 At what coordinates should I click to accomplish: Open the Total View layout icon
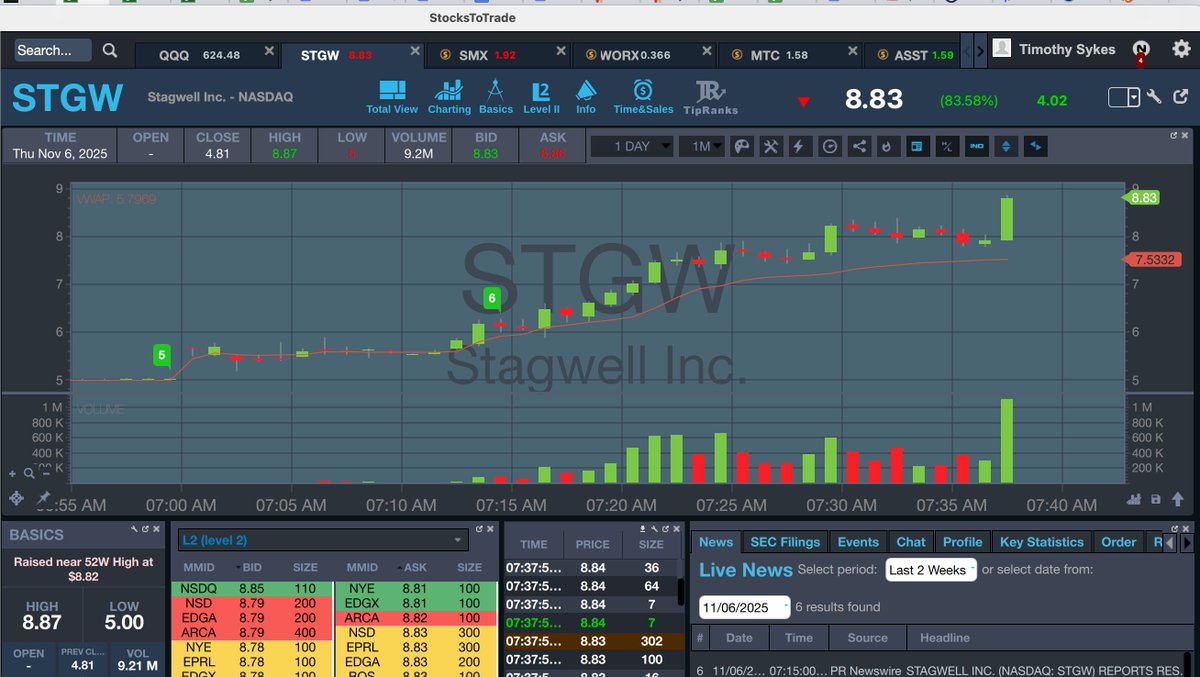[x=392, y=97]
